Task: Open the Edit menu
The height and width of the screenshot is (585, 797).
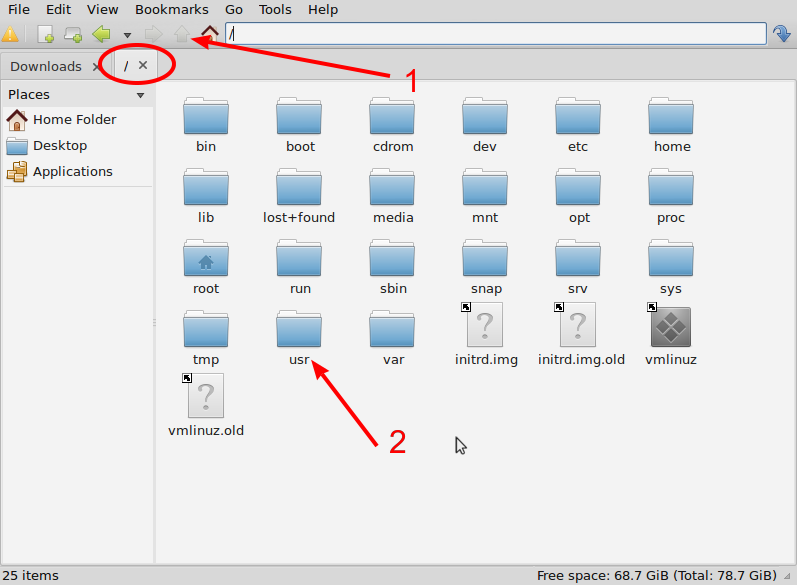Action: pos(58,10)
